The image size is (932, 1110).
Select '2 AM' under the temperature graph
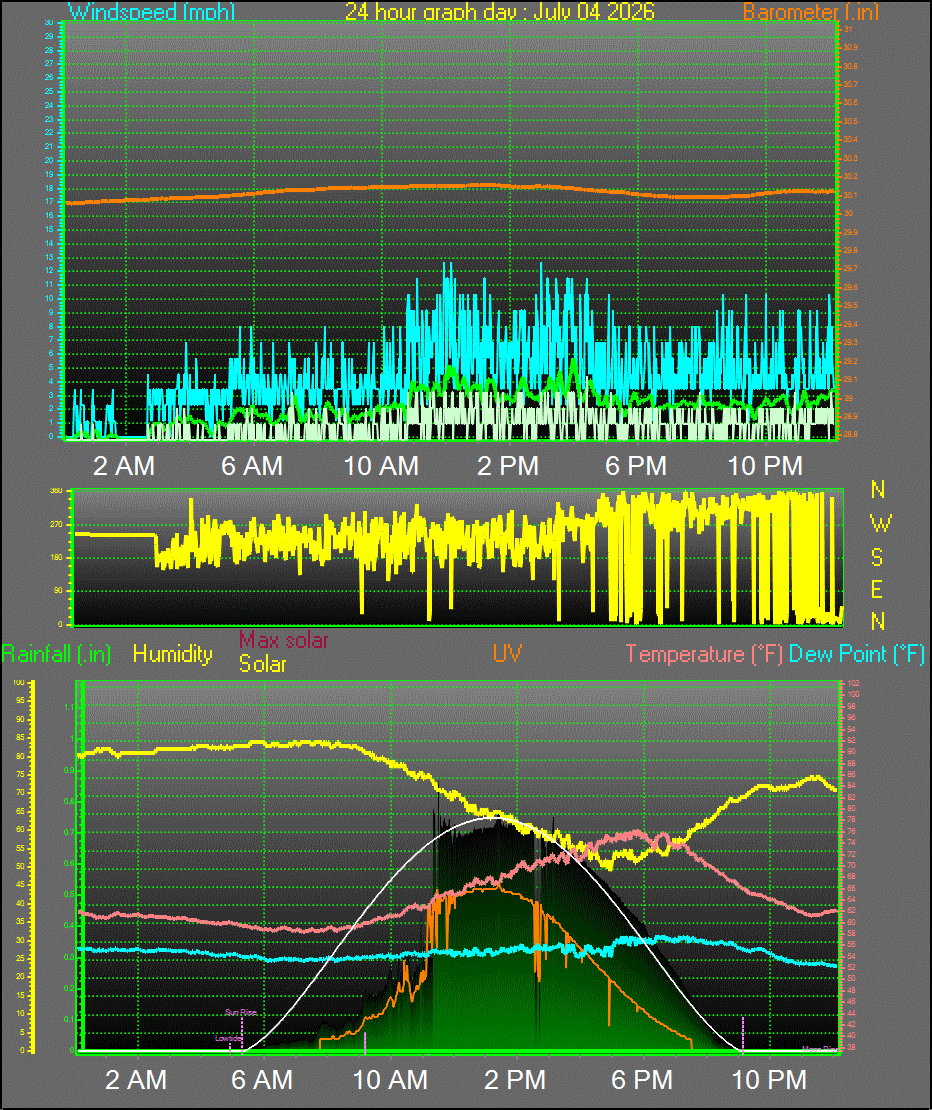click(136, 1080)
